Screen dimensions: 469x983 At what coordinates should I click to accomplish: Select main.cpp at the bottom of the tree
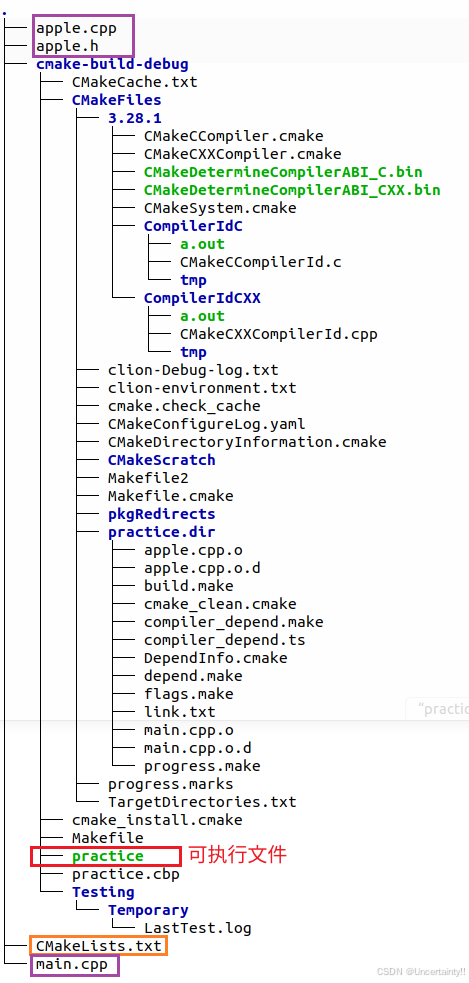71,964
